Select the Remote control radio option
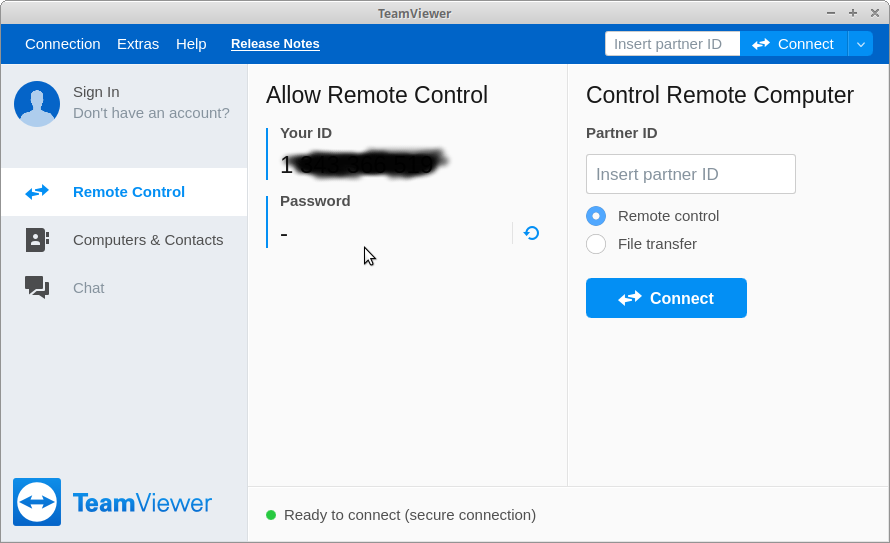Screen dimensions: 890x543 596,216
